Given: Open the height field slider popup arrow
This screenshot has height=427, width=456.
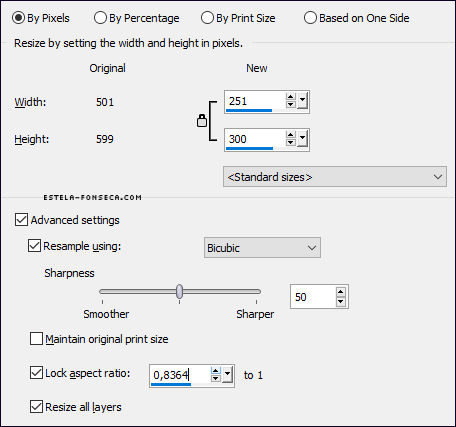Looking at the screenshot, I should click(302, 139).
